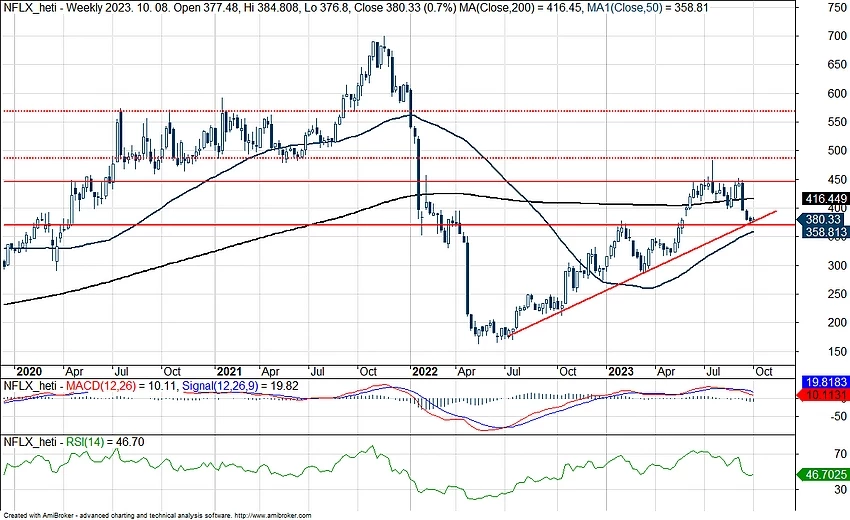Select the red 10.1131 MACD value tag
Screen dimensions: 850x520
tap(822, 395)
